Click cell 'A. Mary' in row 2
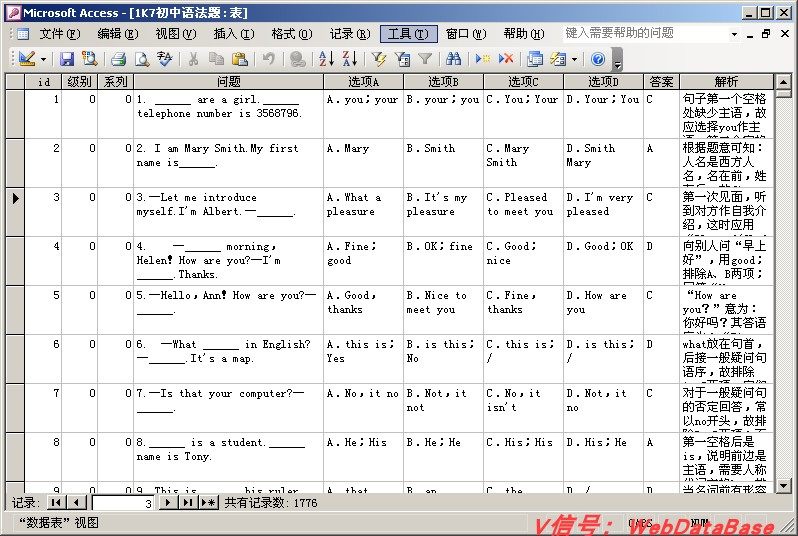Screen dimensions: 798x536 [363, 163]
